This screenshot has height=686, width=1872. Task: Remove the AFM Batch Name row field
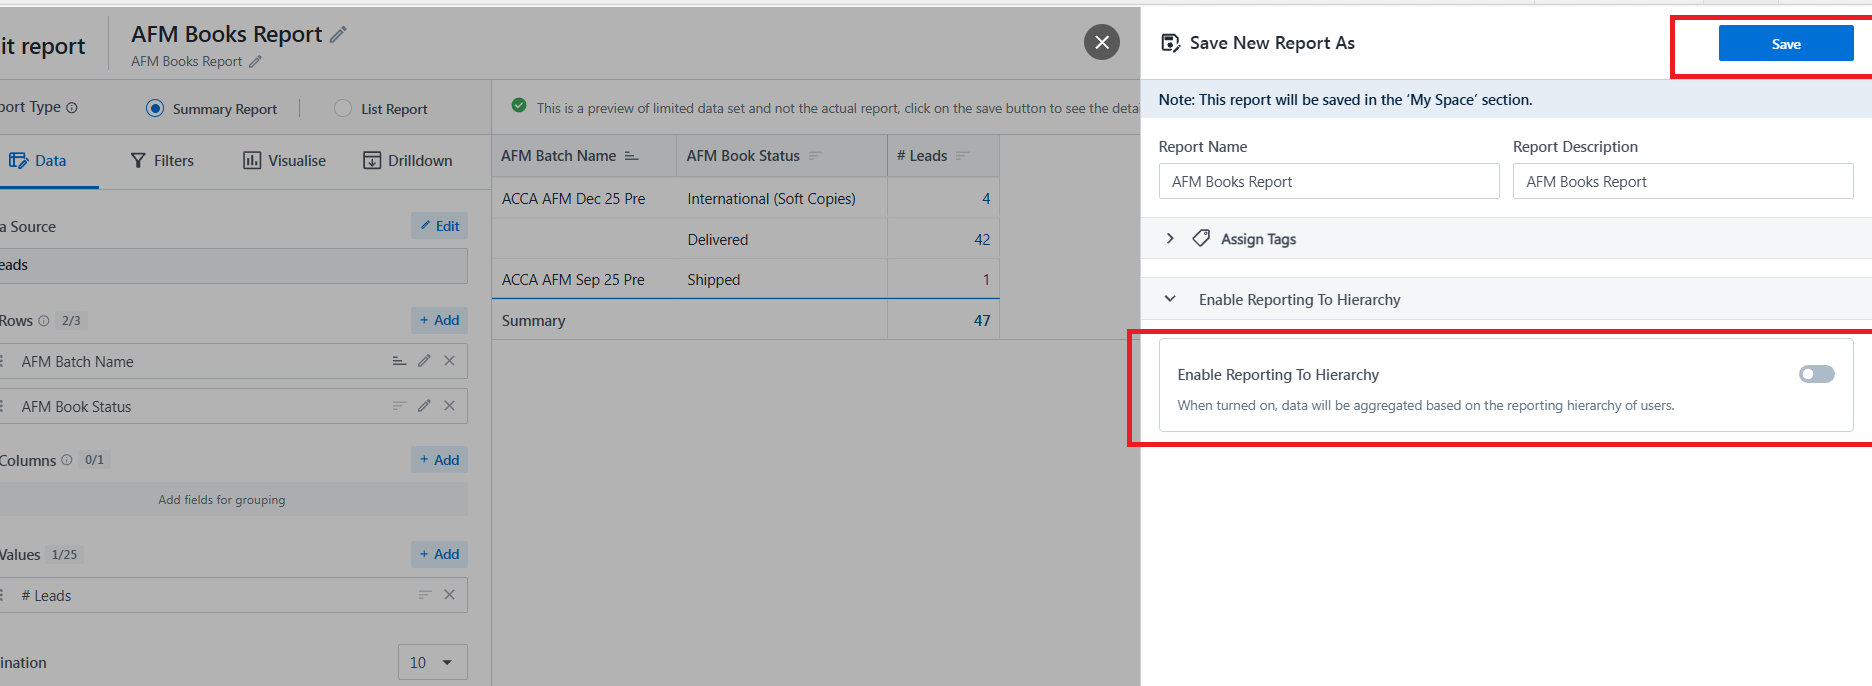[450, 361]
